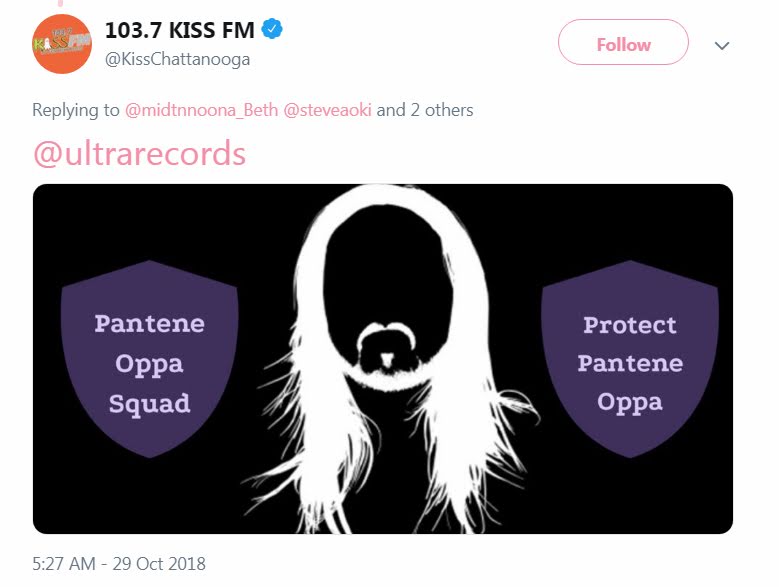
Task: Open the tweet timestamp 5:27 AM link
Action: tap(64, 564)
